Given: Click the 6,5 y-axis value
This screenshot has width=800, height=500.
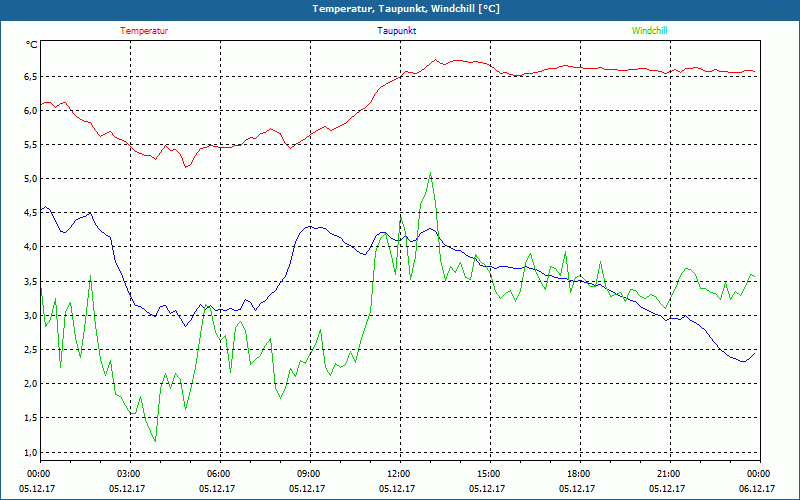Looking at the screenshot, I should [x=31, y=77].
